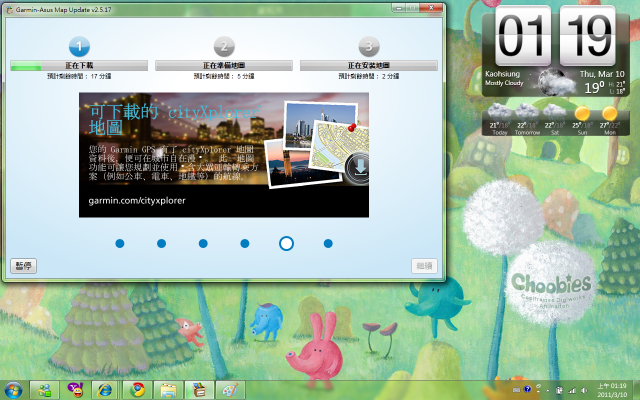Click the cloudy moon weather icon
Screen dimensions: 640x400
point(556,82)
